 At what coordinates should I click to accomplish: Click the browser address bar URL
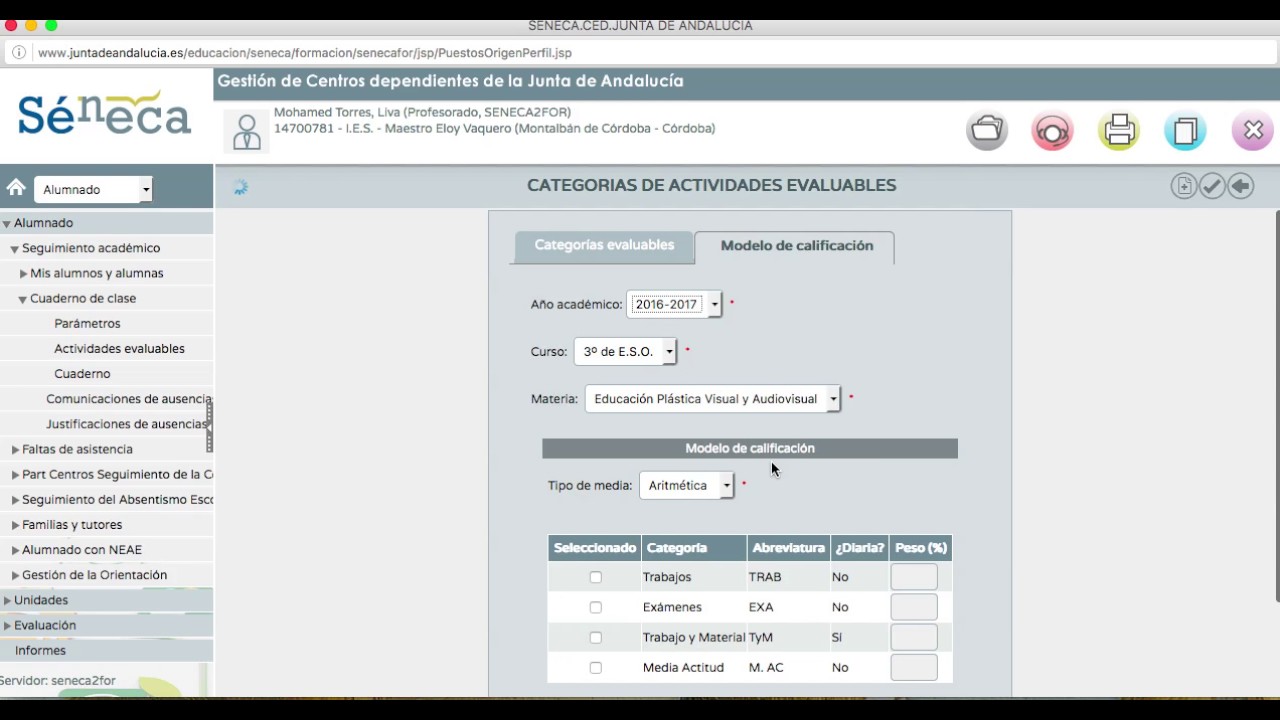click(x=304, y=53)
